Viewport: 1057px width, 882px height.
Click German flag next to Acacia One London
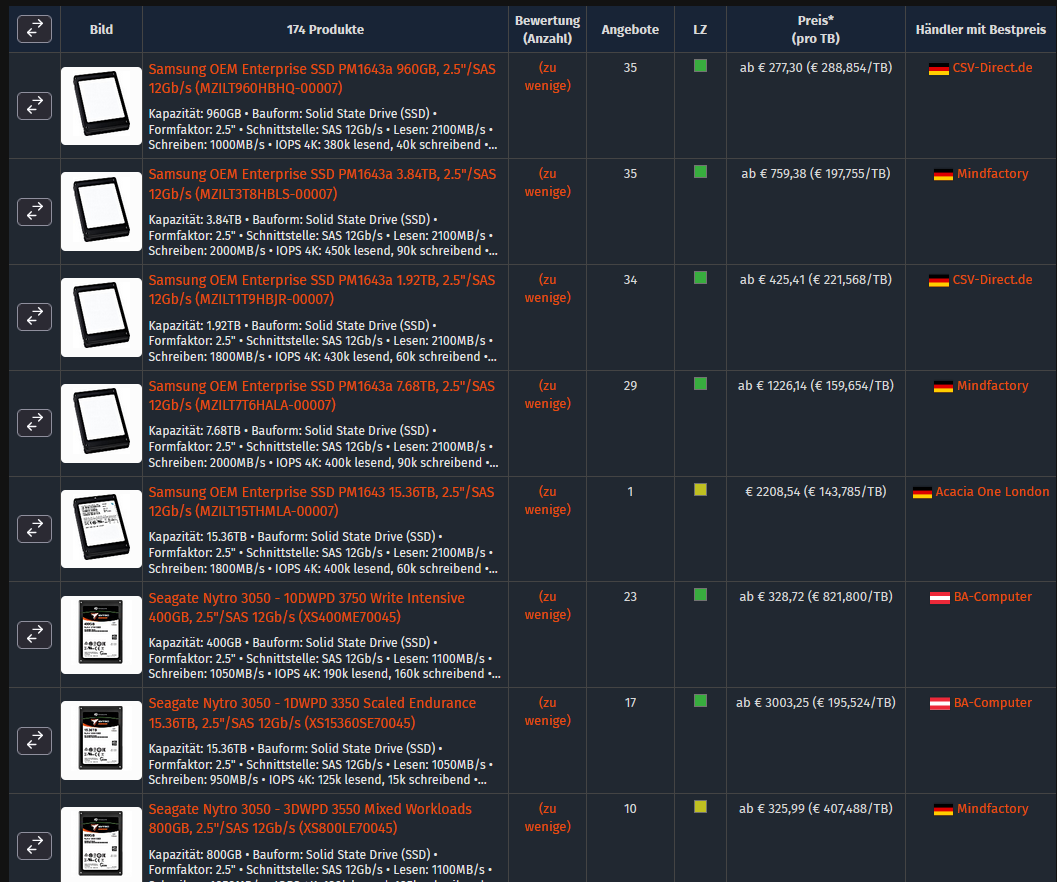(922, 492)
